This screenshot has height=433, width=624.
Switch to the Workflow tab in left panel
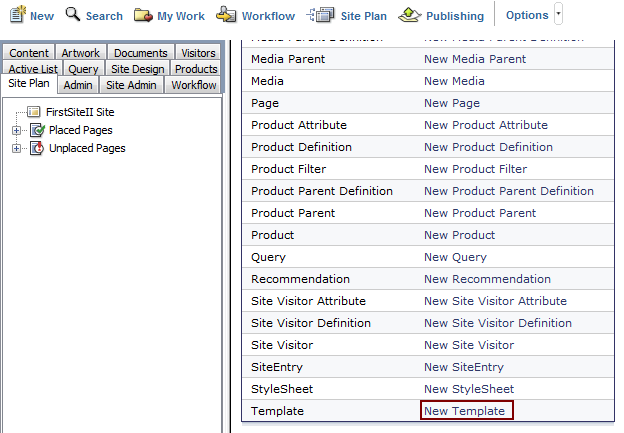(194, 85)
